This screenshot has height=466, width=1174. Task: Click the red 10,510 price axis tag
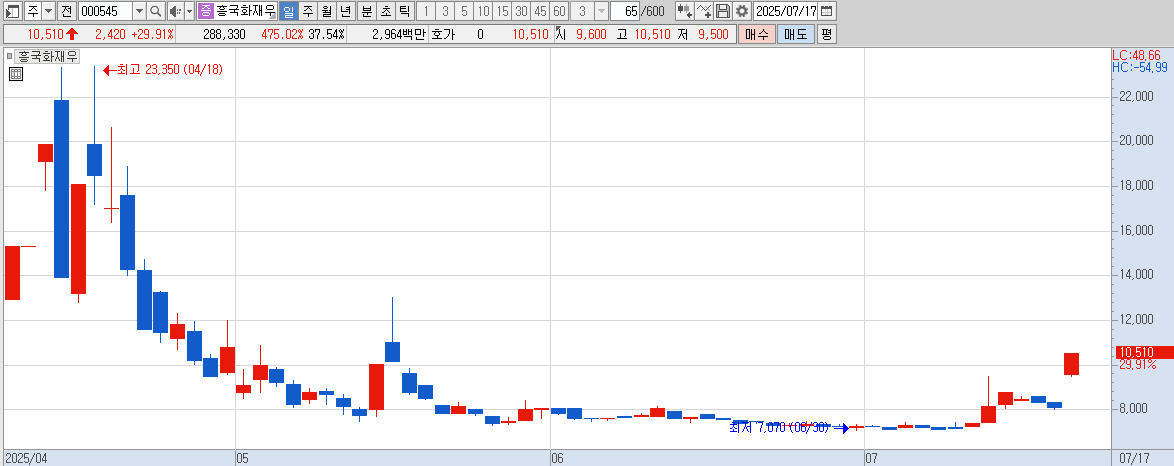click(1144, 352)
